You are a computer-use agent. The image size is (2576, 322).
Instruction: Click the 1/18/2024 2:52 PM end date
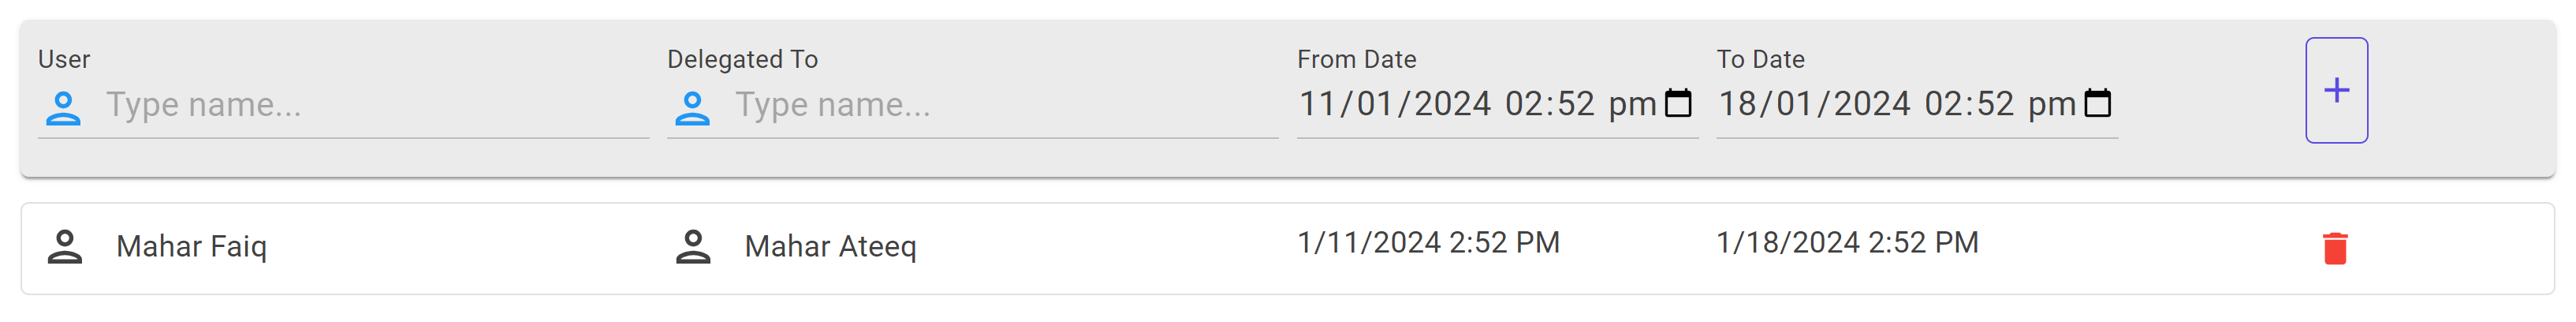[1847, 243]
